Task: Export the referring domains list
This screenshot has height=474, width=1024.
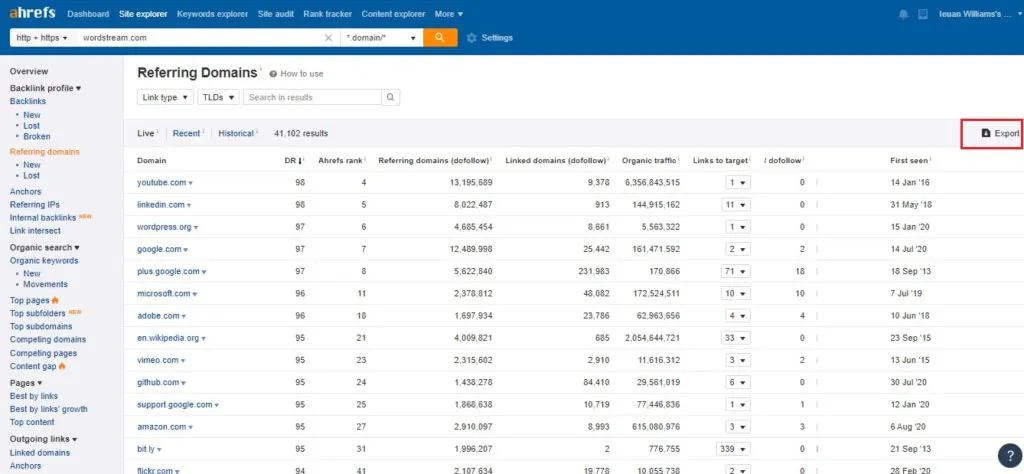Action: coord(1000,133)
